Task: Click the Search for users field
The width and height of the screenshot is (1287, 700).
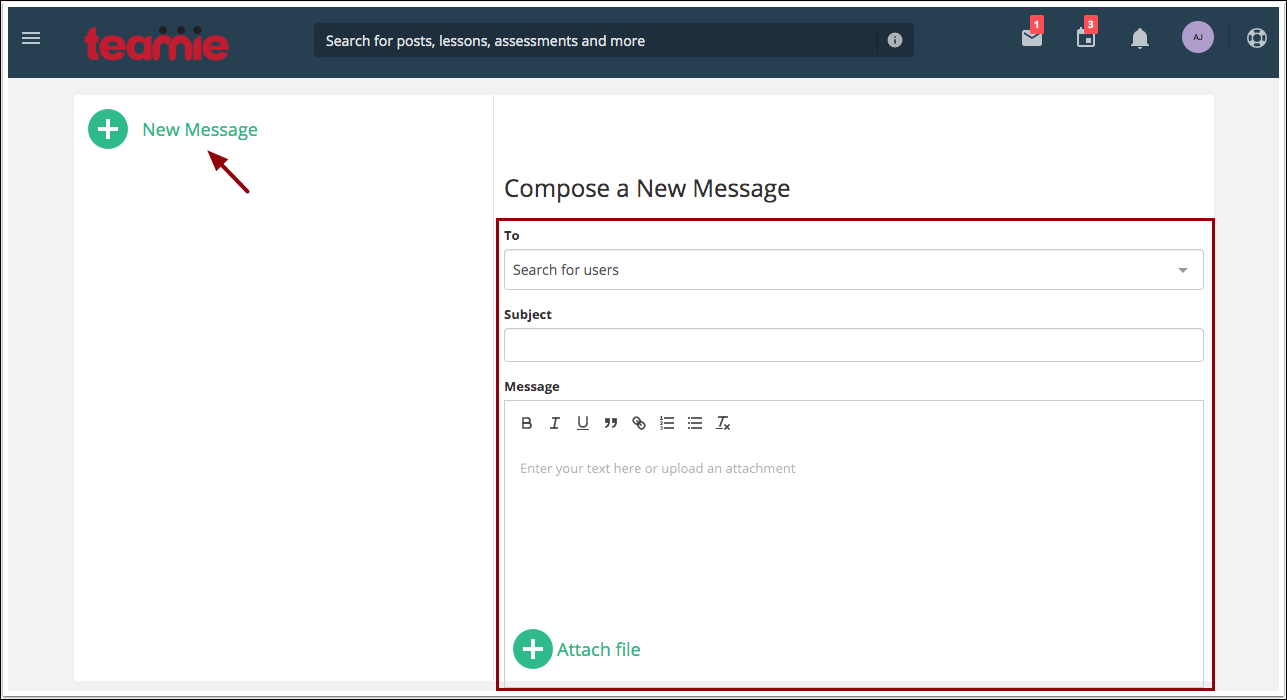Action: 853,270
